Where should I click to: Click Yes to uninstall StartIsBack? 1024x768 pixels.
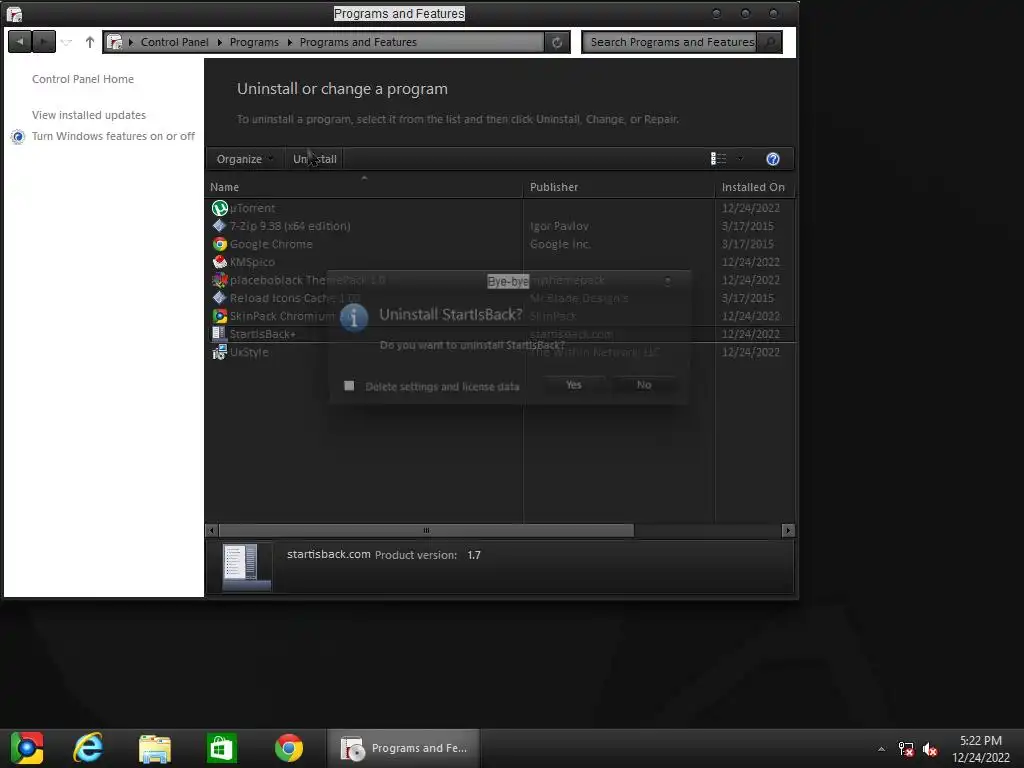(x=573, y=385)
